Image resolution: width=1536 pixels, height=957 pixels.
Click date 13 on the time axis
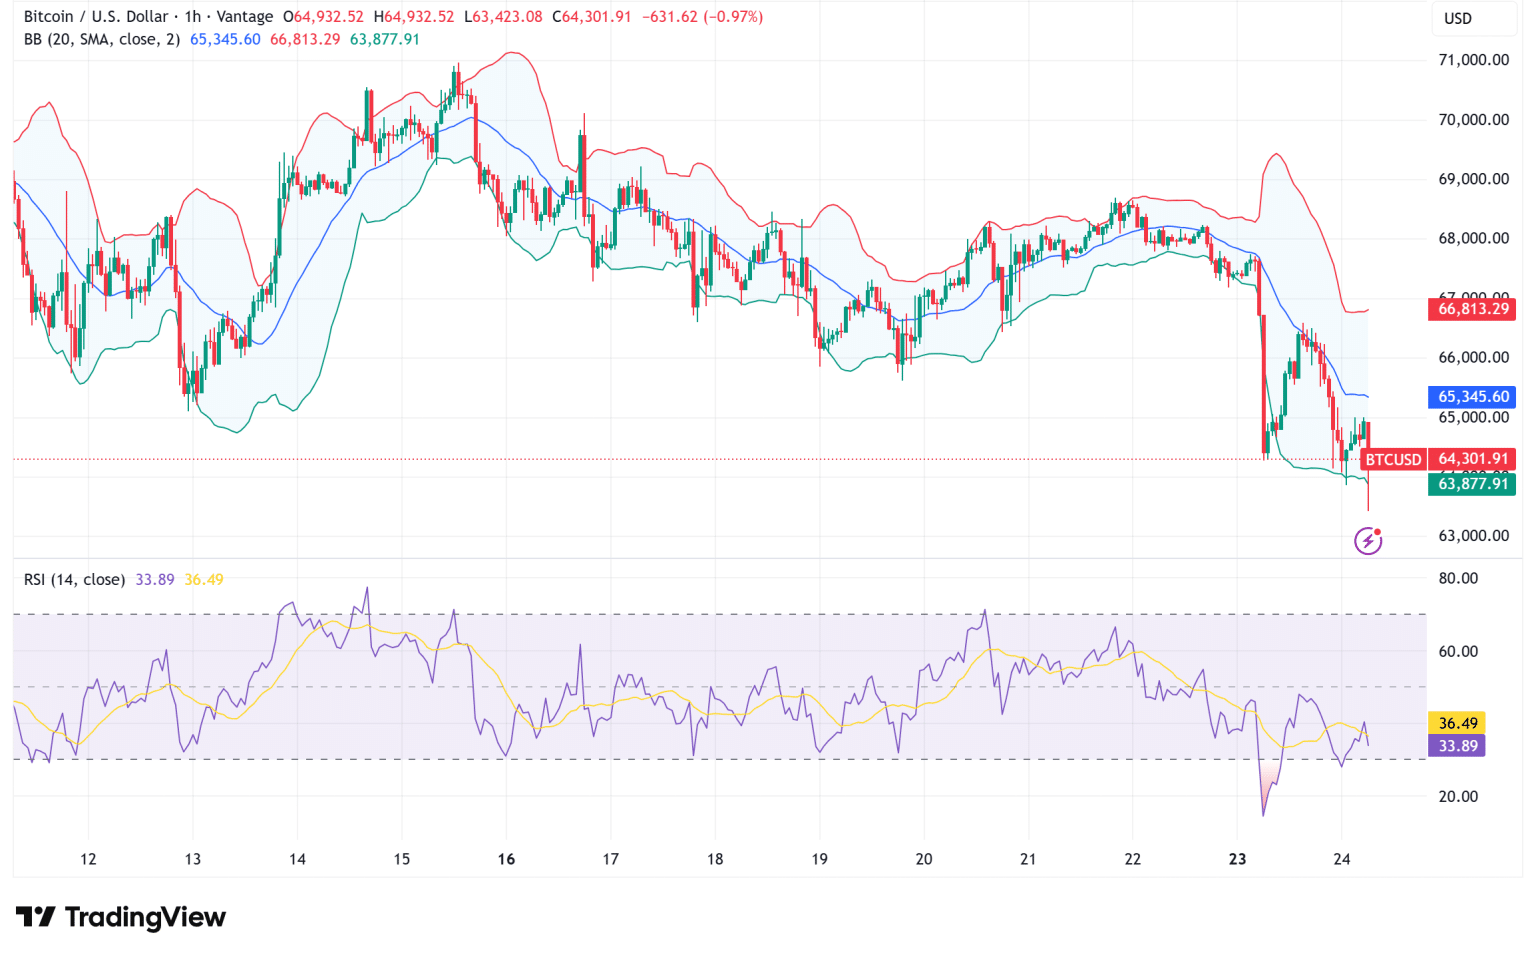coord(193,859)
